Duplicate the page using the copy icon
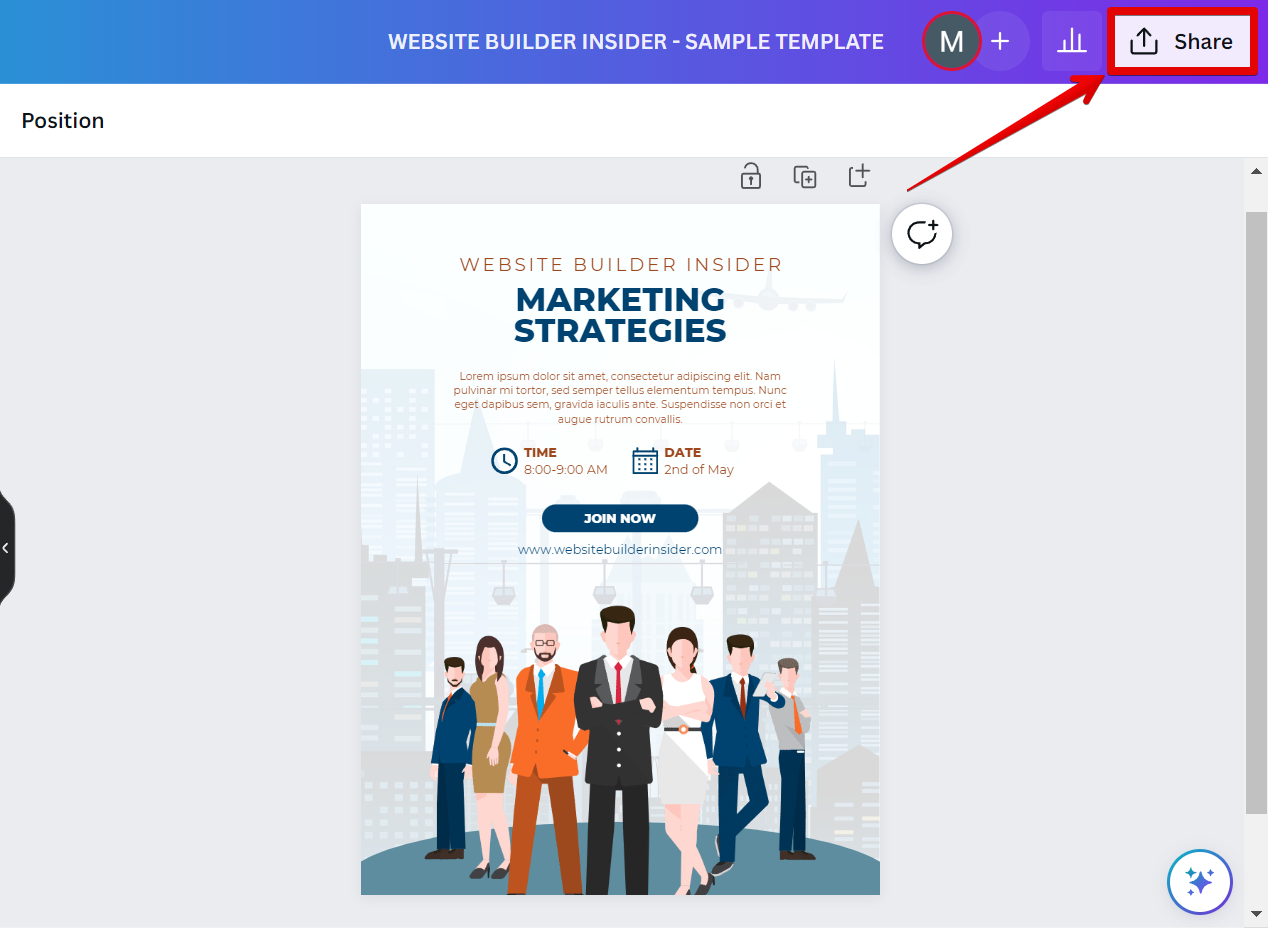The height and width of the screenshot is (928, 1268). click(x=804, y=176)
